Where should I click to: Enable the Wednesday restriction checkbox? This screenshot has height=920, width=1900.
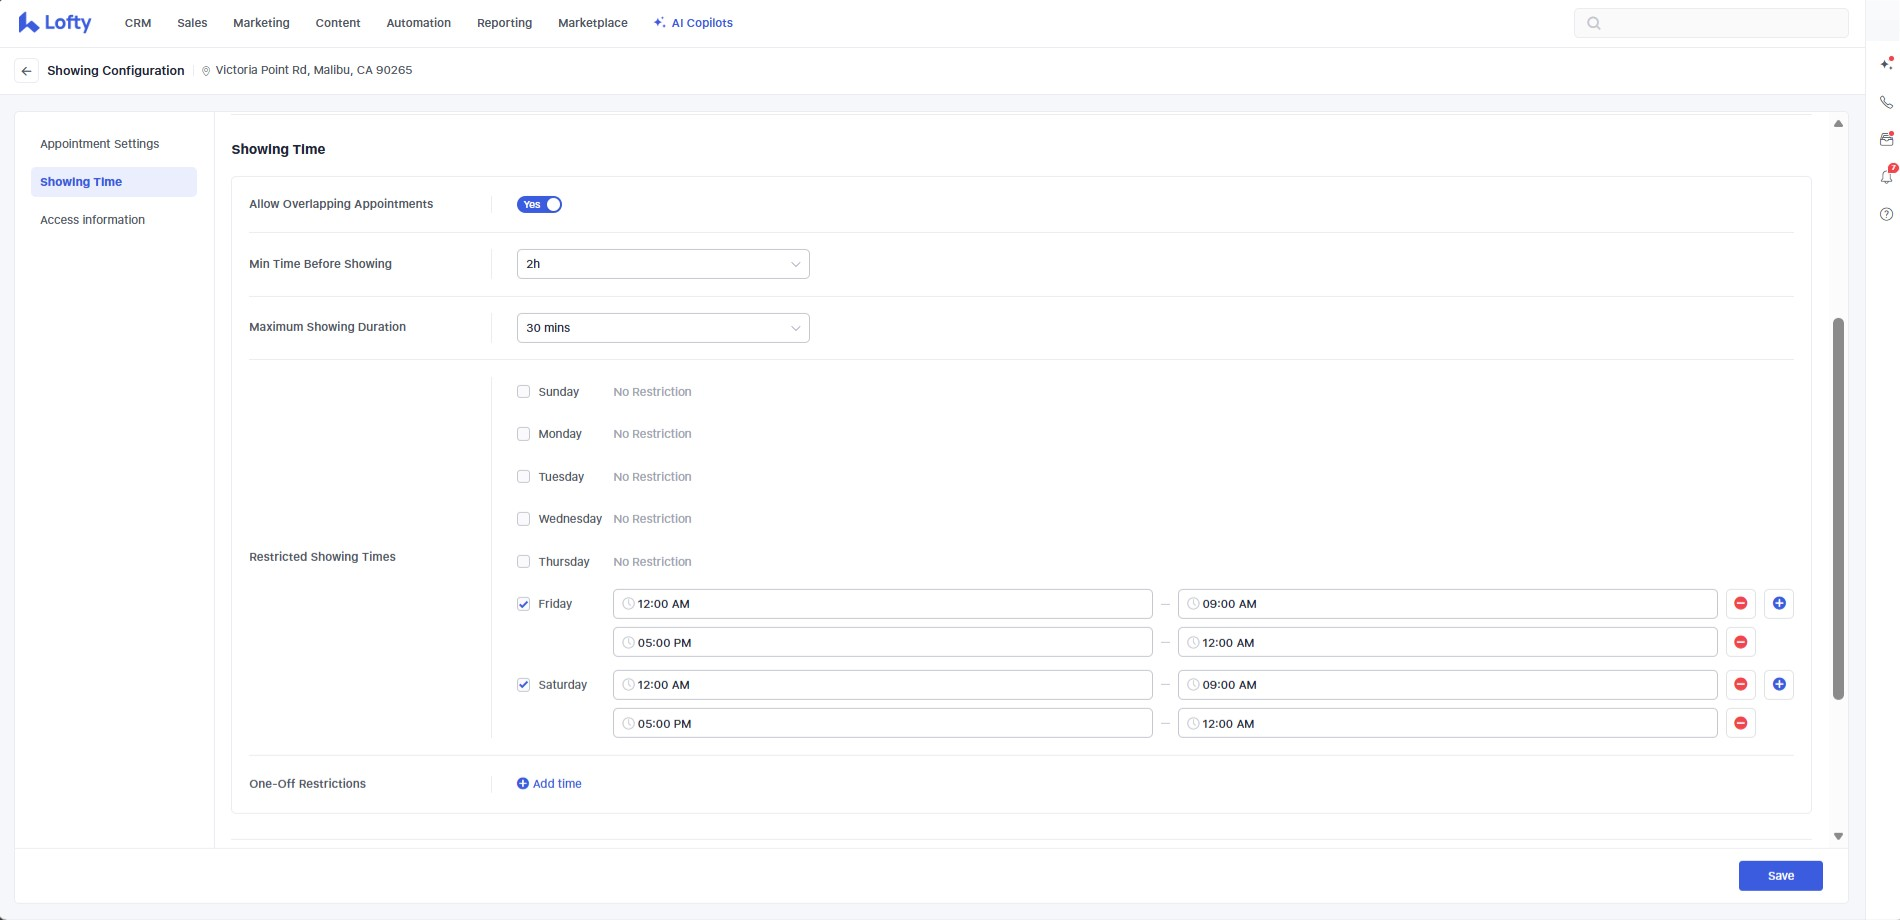523,519
